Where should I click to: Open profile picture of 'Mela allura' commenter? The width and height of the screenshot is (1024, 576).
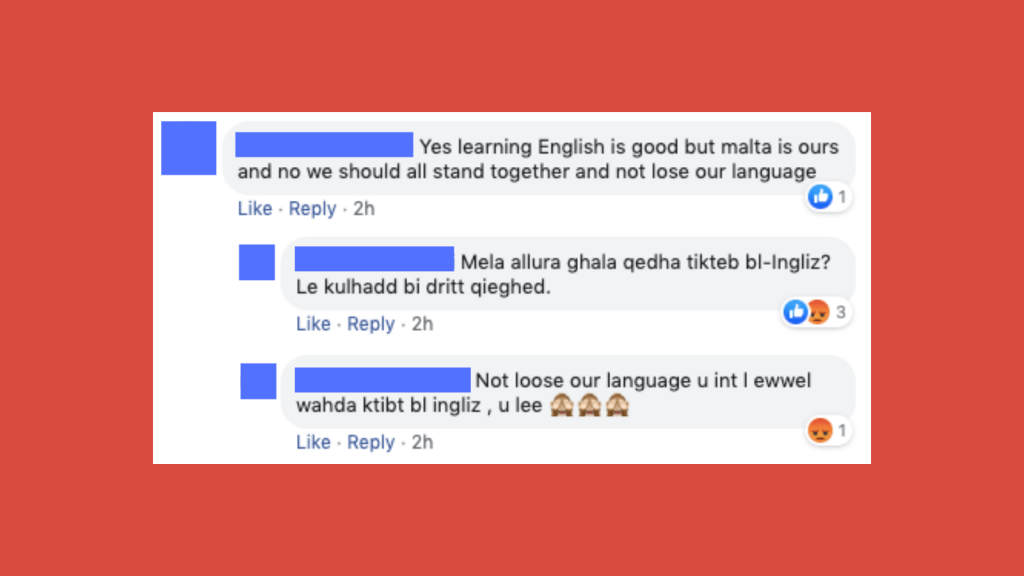(257, 263)
